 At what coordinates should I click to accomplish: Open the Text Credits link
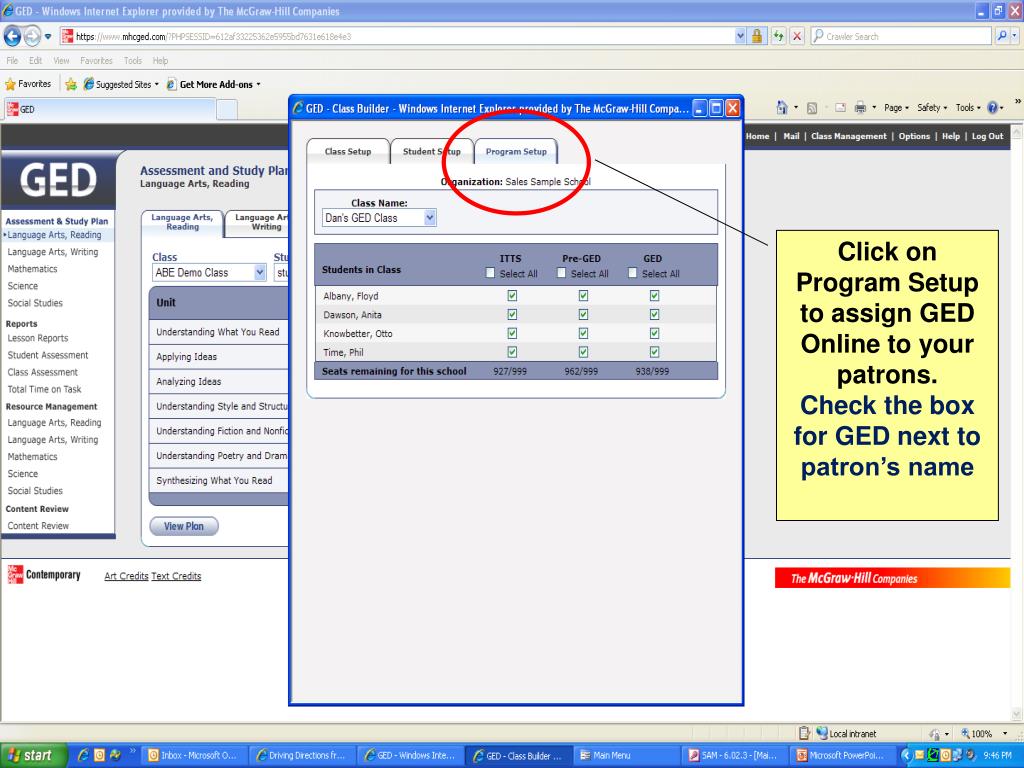176,576
